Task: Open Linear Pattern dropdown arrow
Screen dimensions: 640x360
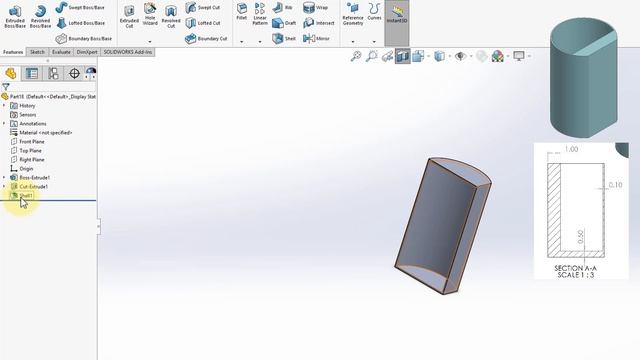Action: (x=260, y=42)
